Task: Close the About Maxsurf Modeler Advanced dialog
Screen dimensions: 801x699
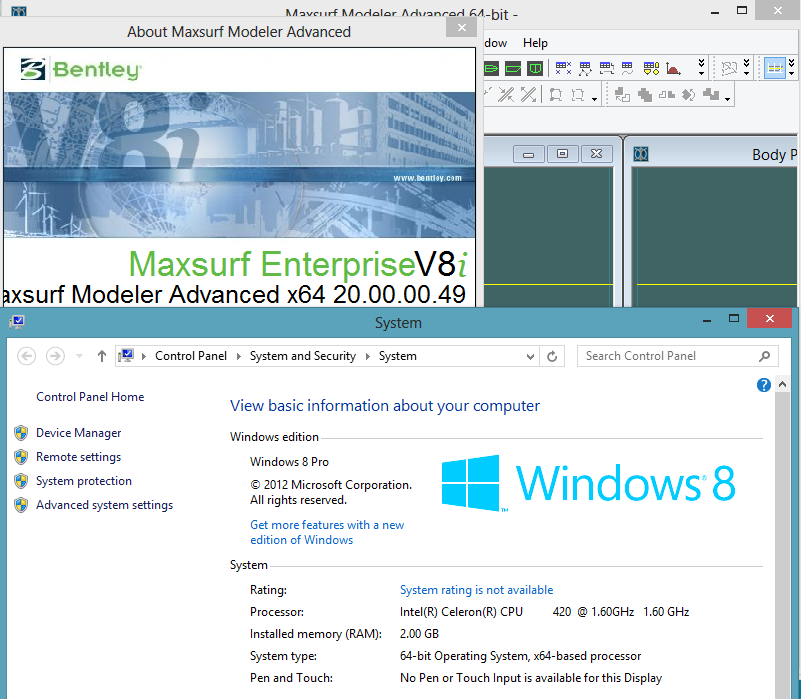Action: 461,27
